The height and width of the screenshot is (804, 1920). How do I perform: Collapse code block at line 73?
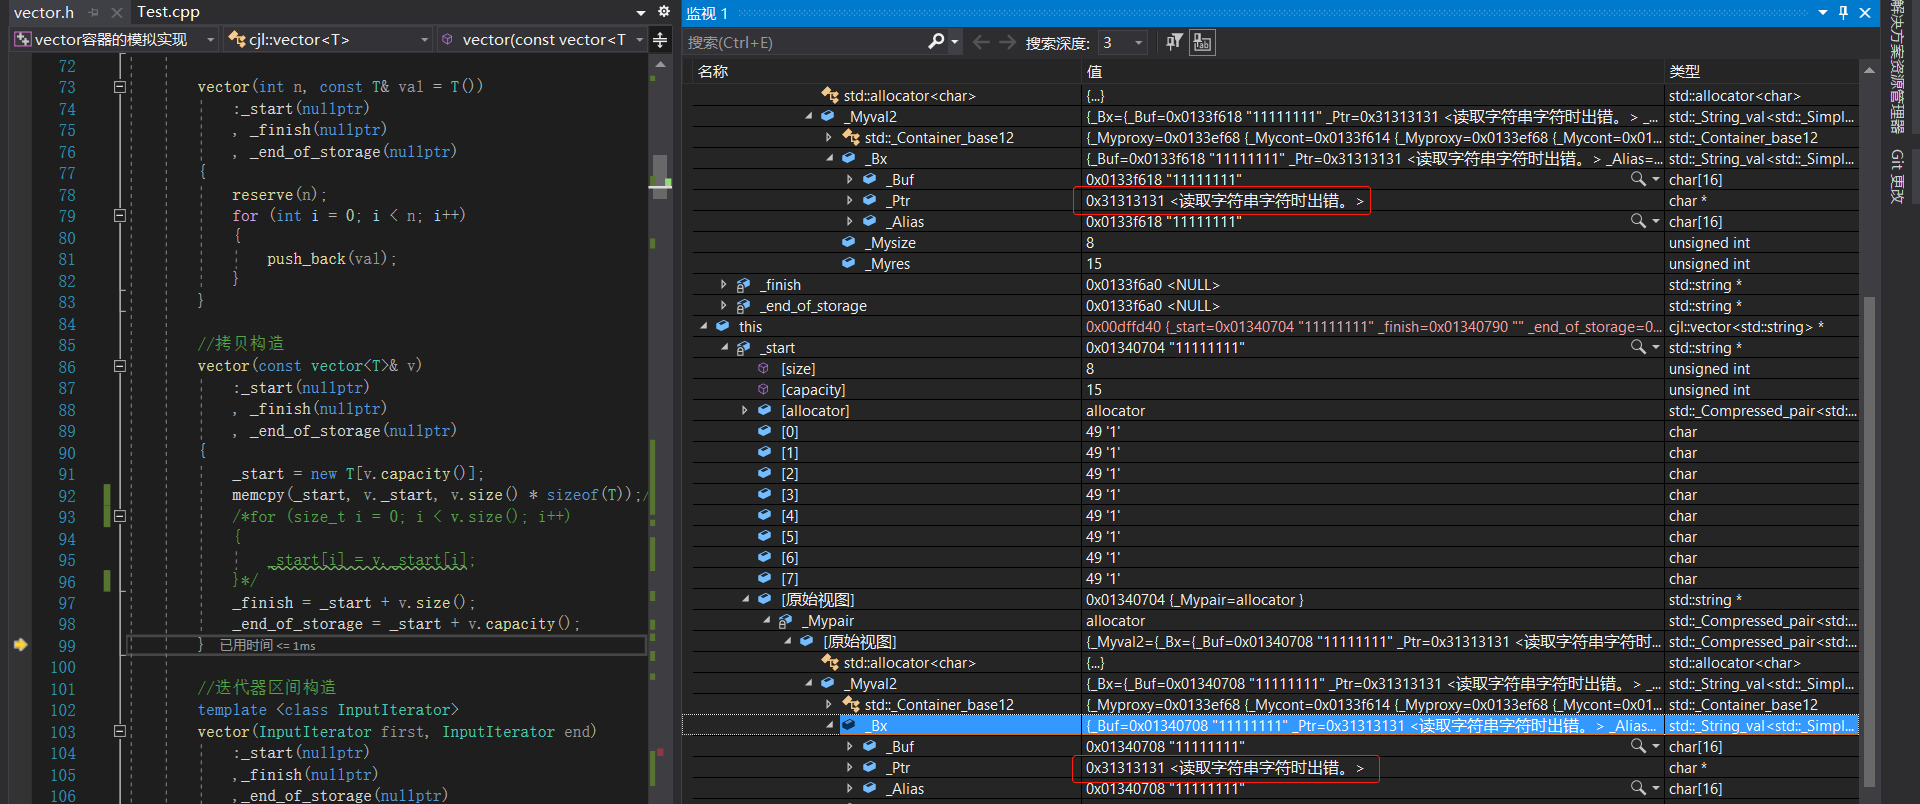pos(120,87)
